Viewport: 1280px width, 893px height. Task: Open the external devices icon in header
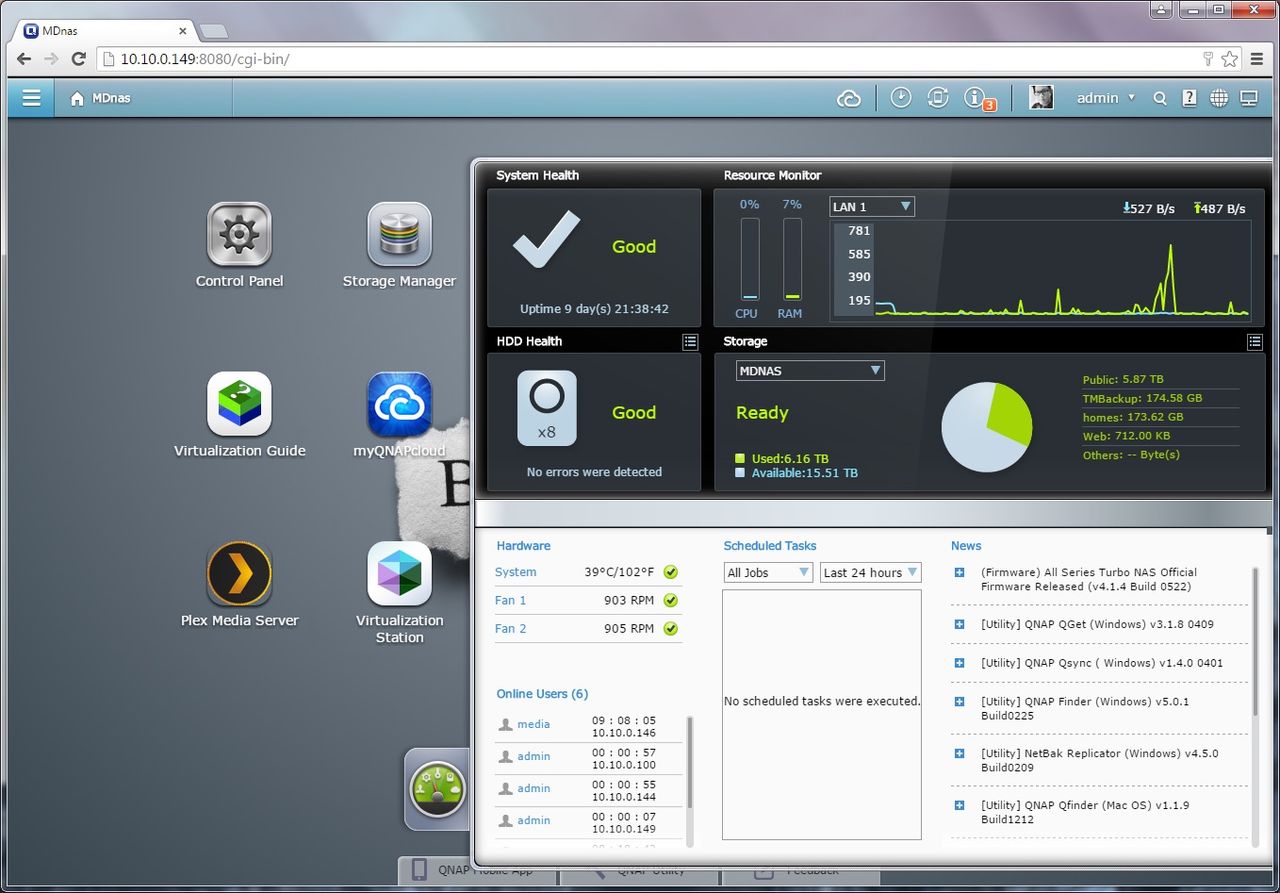[938, 97]
